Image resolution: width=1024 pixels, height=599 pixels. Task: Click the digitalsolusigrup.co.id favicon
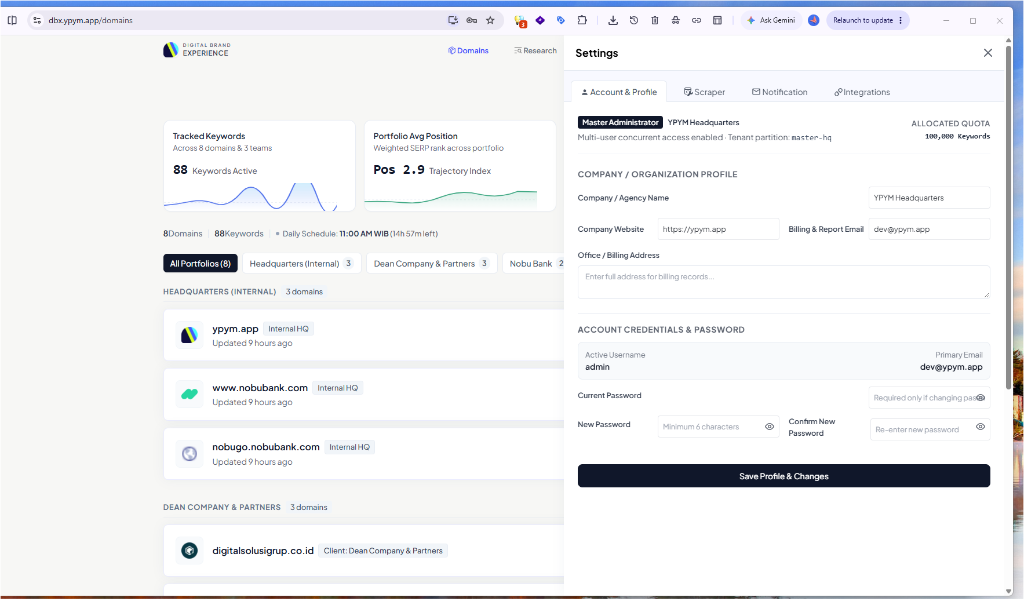pos(189,551)
